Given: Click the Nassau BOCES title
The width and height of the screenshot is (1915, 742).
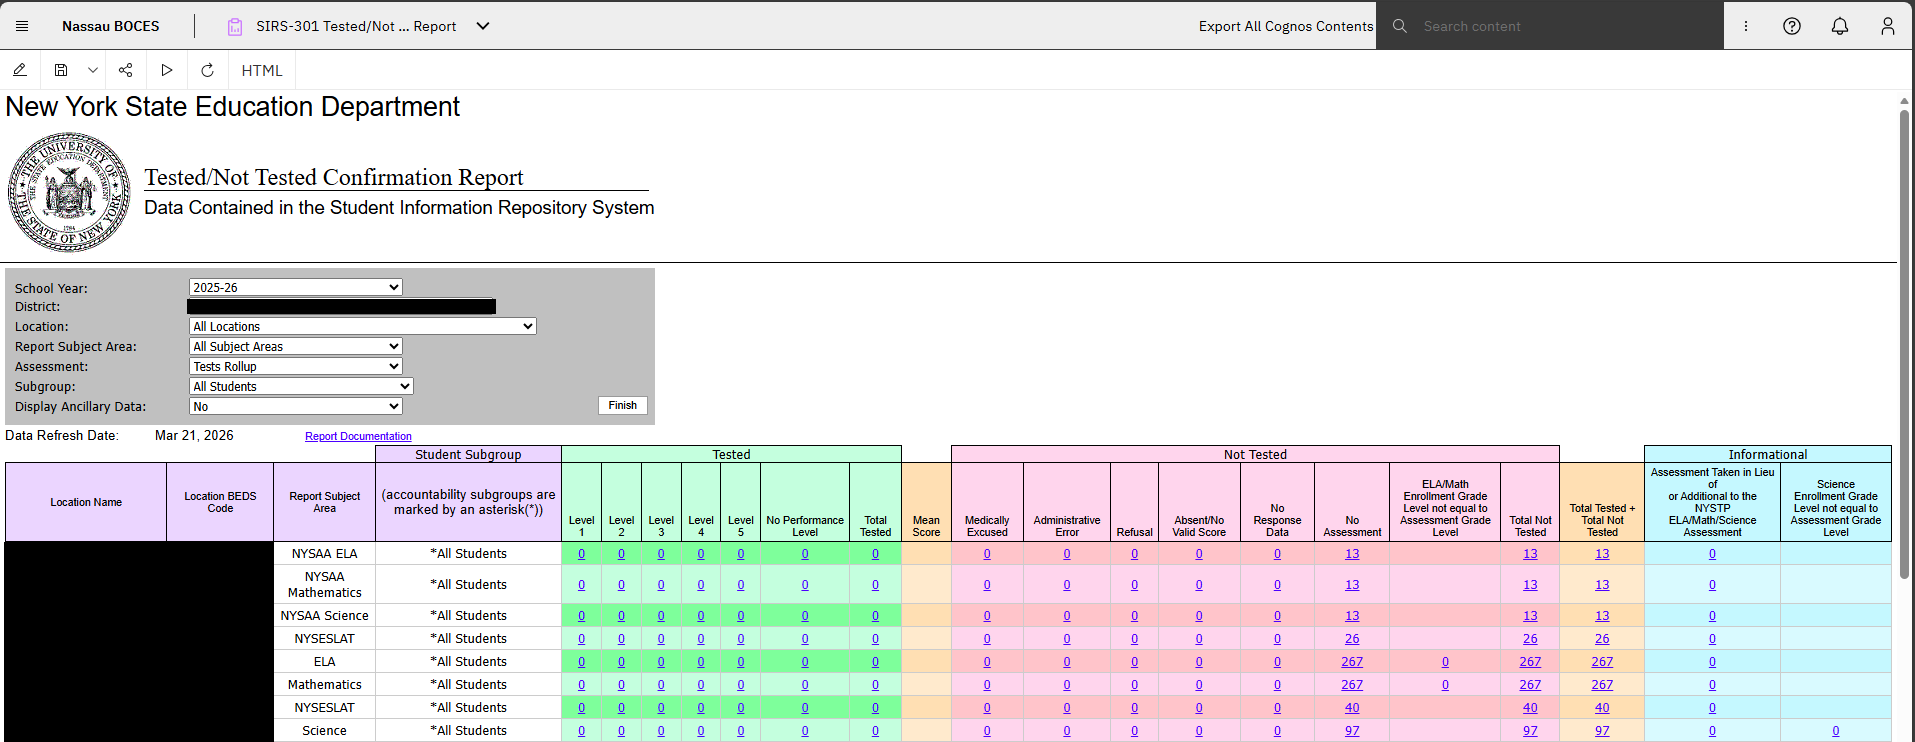Looking at the screenshot, I should tap(110, 26).
